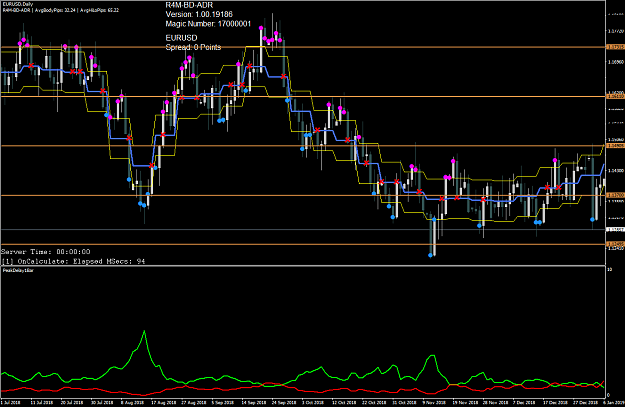This screenshot has height=407, width=625.
Task: Click the 19 Nov 2018 date label
Action: [464, 403]
